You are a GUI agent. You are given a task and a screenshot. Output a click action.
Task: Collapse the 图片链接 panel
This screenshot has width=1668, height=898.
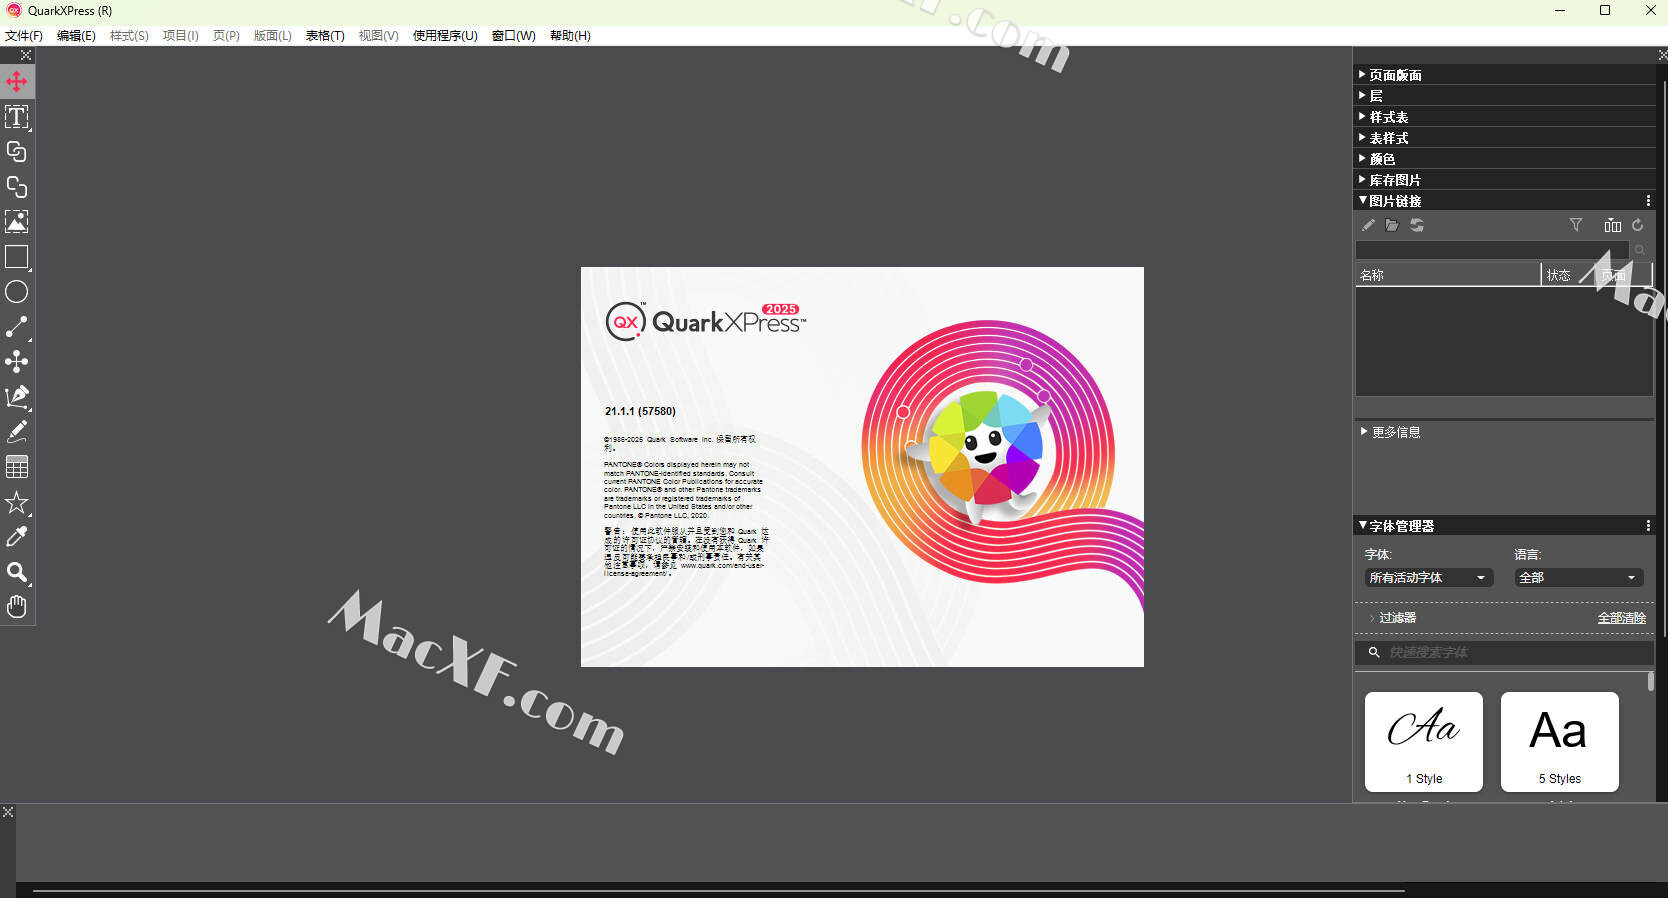pyautogui.click(x=1362, y=200)
